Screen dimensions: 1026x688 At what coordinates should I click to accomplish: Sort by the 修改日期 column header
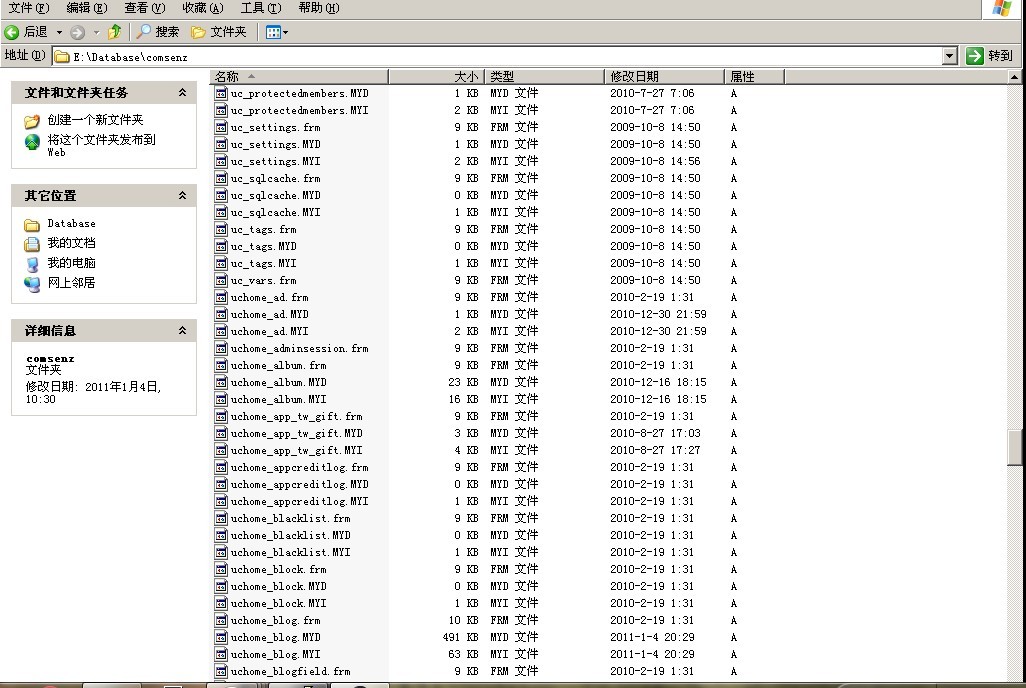pyautogui.click(x=664, y=77)
